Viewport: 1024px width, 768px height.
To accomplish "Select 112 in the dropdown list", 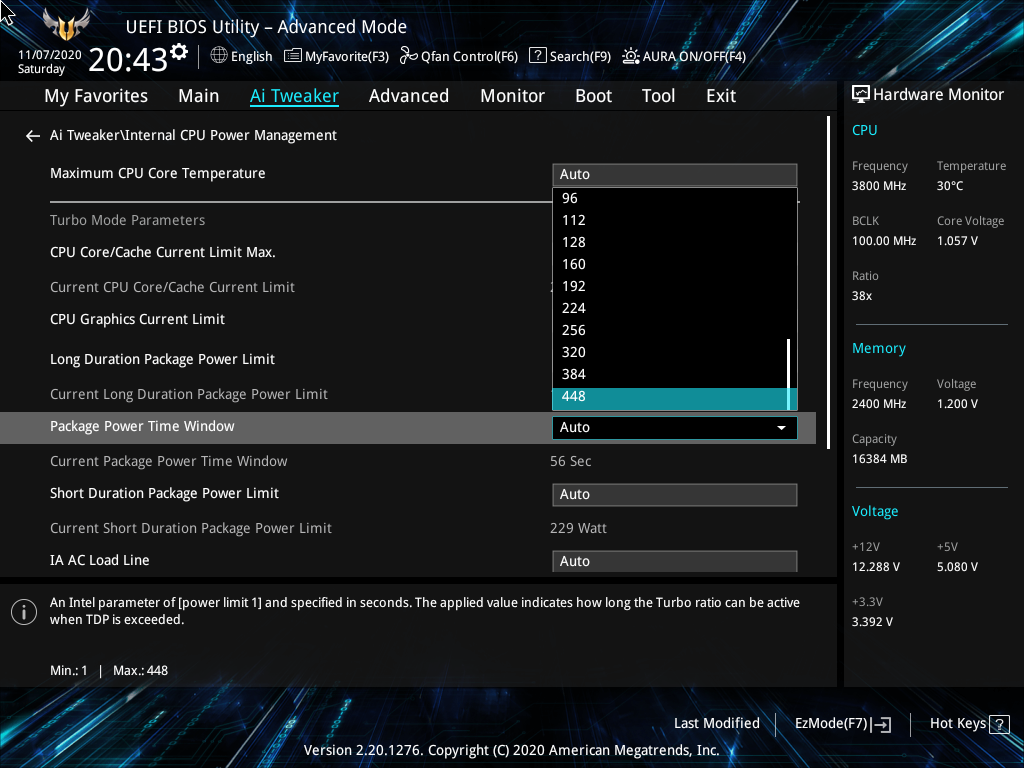I will (x=670, y=221).
